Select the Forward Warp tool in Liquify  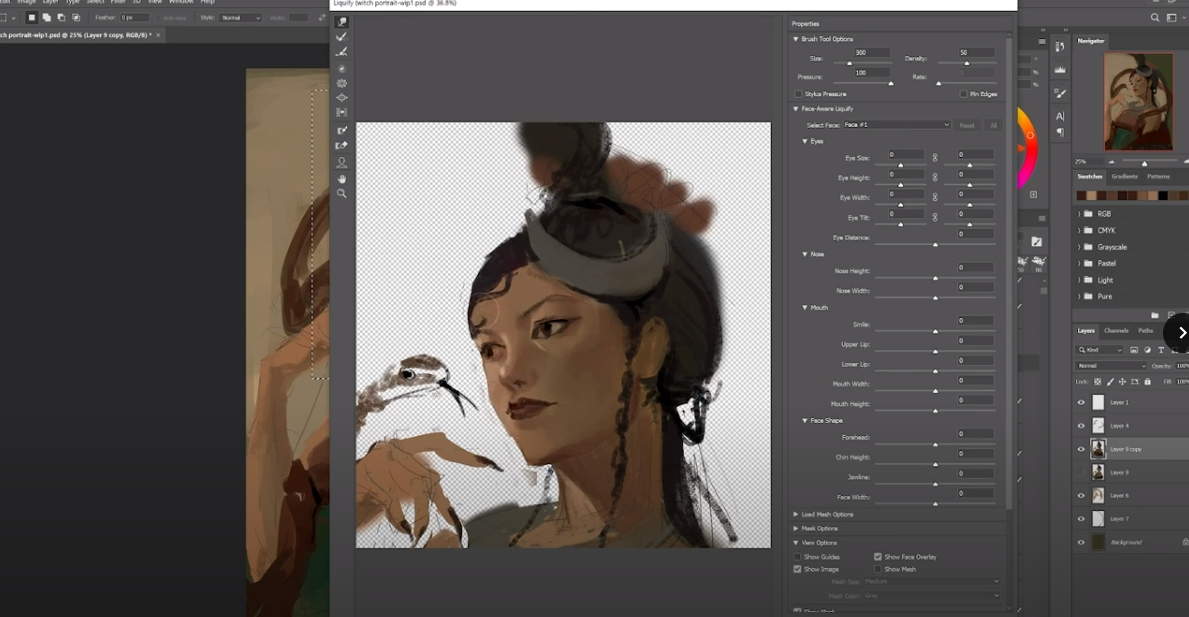tap(342, 22)
